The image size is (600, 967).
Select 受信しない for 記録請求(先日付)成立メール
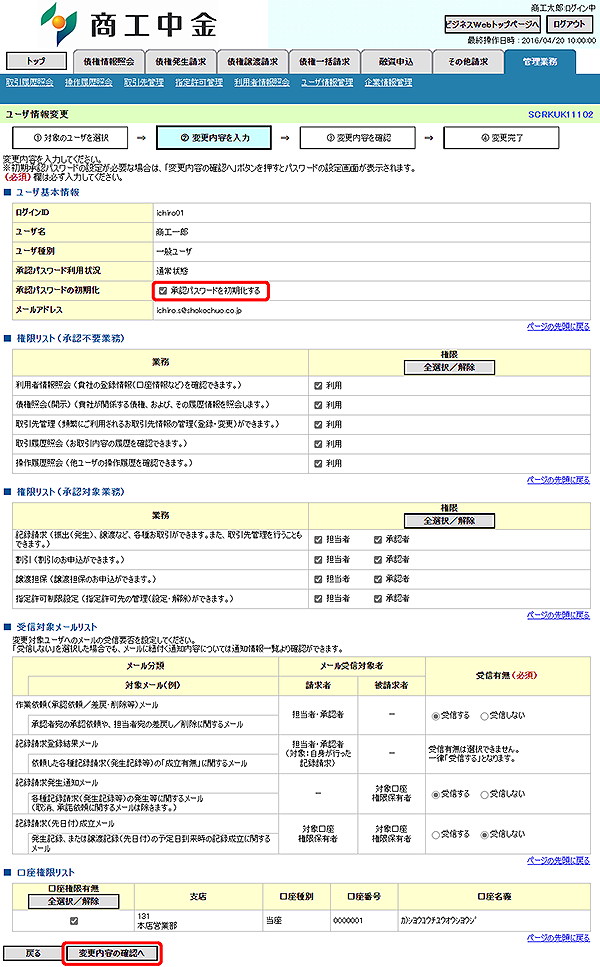[x=484, y=835]
